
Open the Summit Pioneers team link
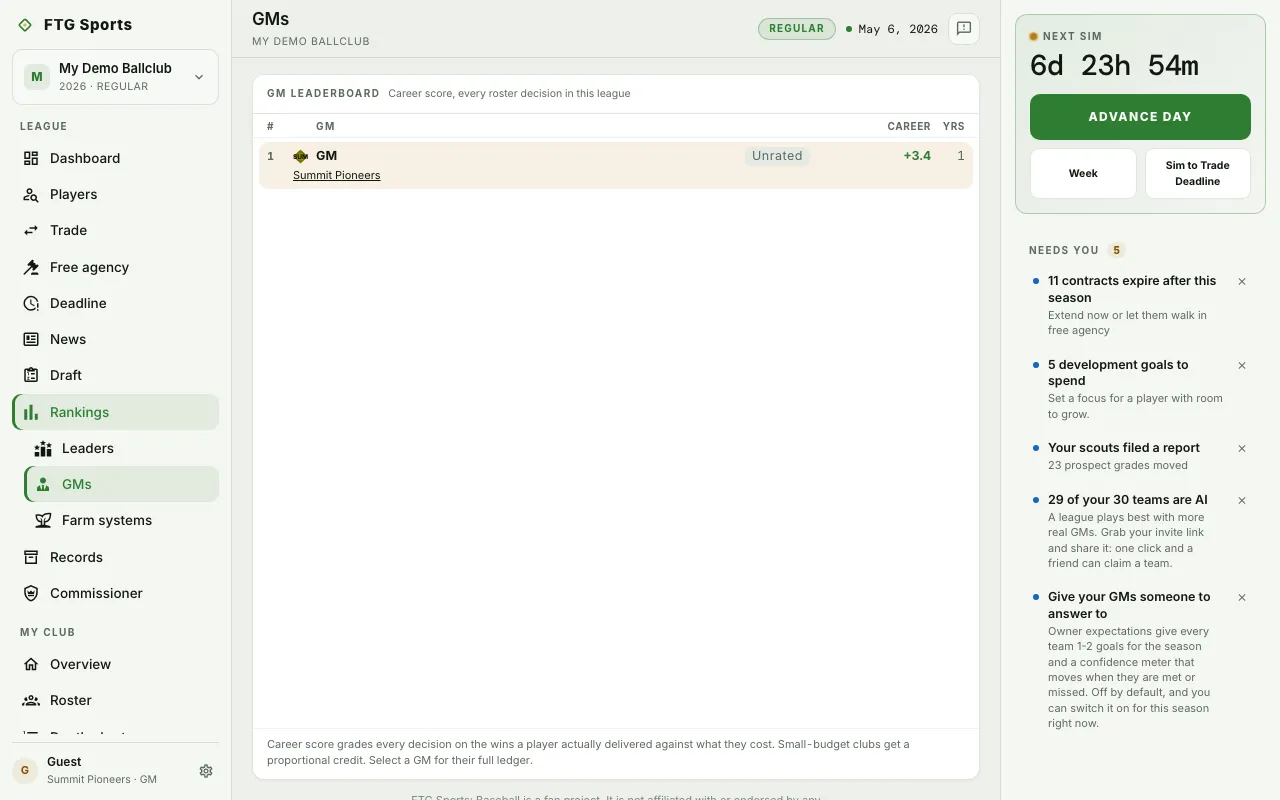[x=336, y=175]
